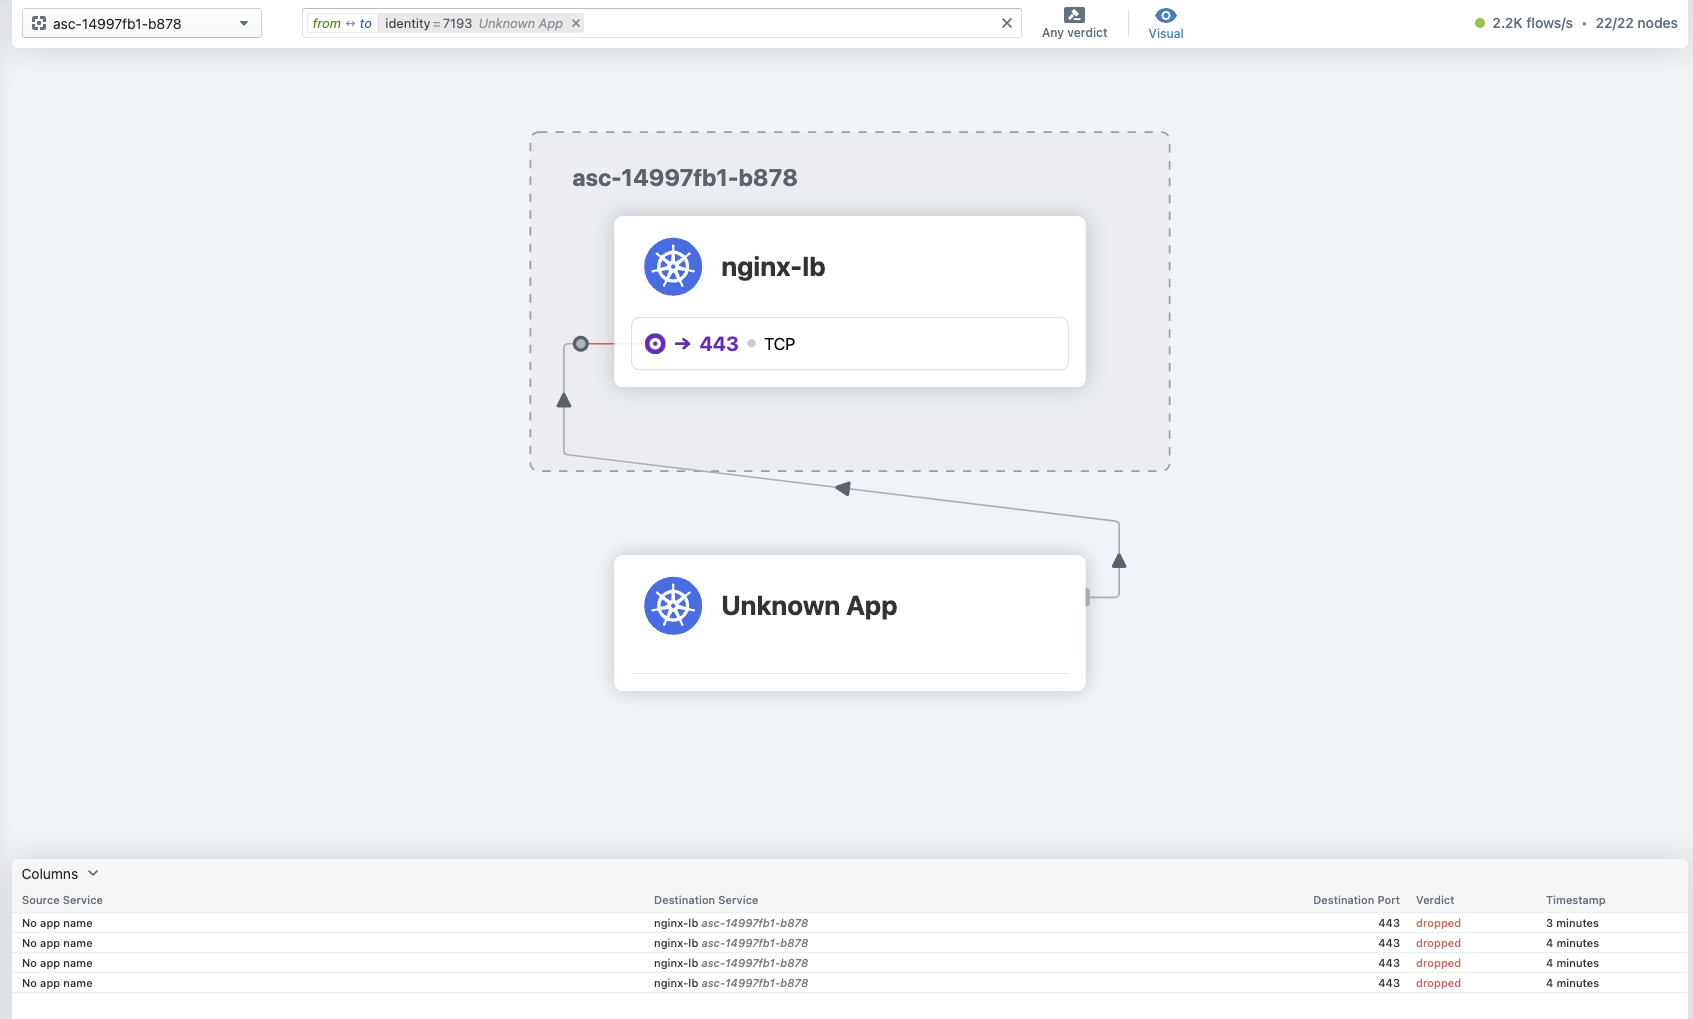The image size is (1693, 1019).
Task: Click the last row's nginx-lb destination
Action: [731, 983]
